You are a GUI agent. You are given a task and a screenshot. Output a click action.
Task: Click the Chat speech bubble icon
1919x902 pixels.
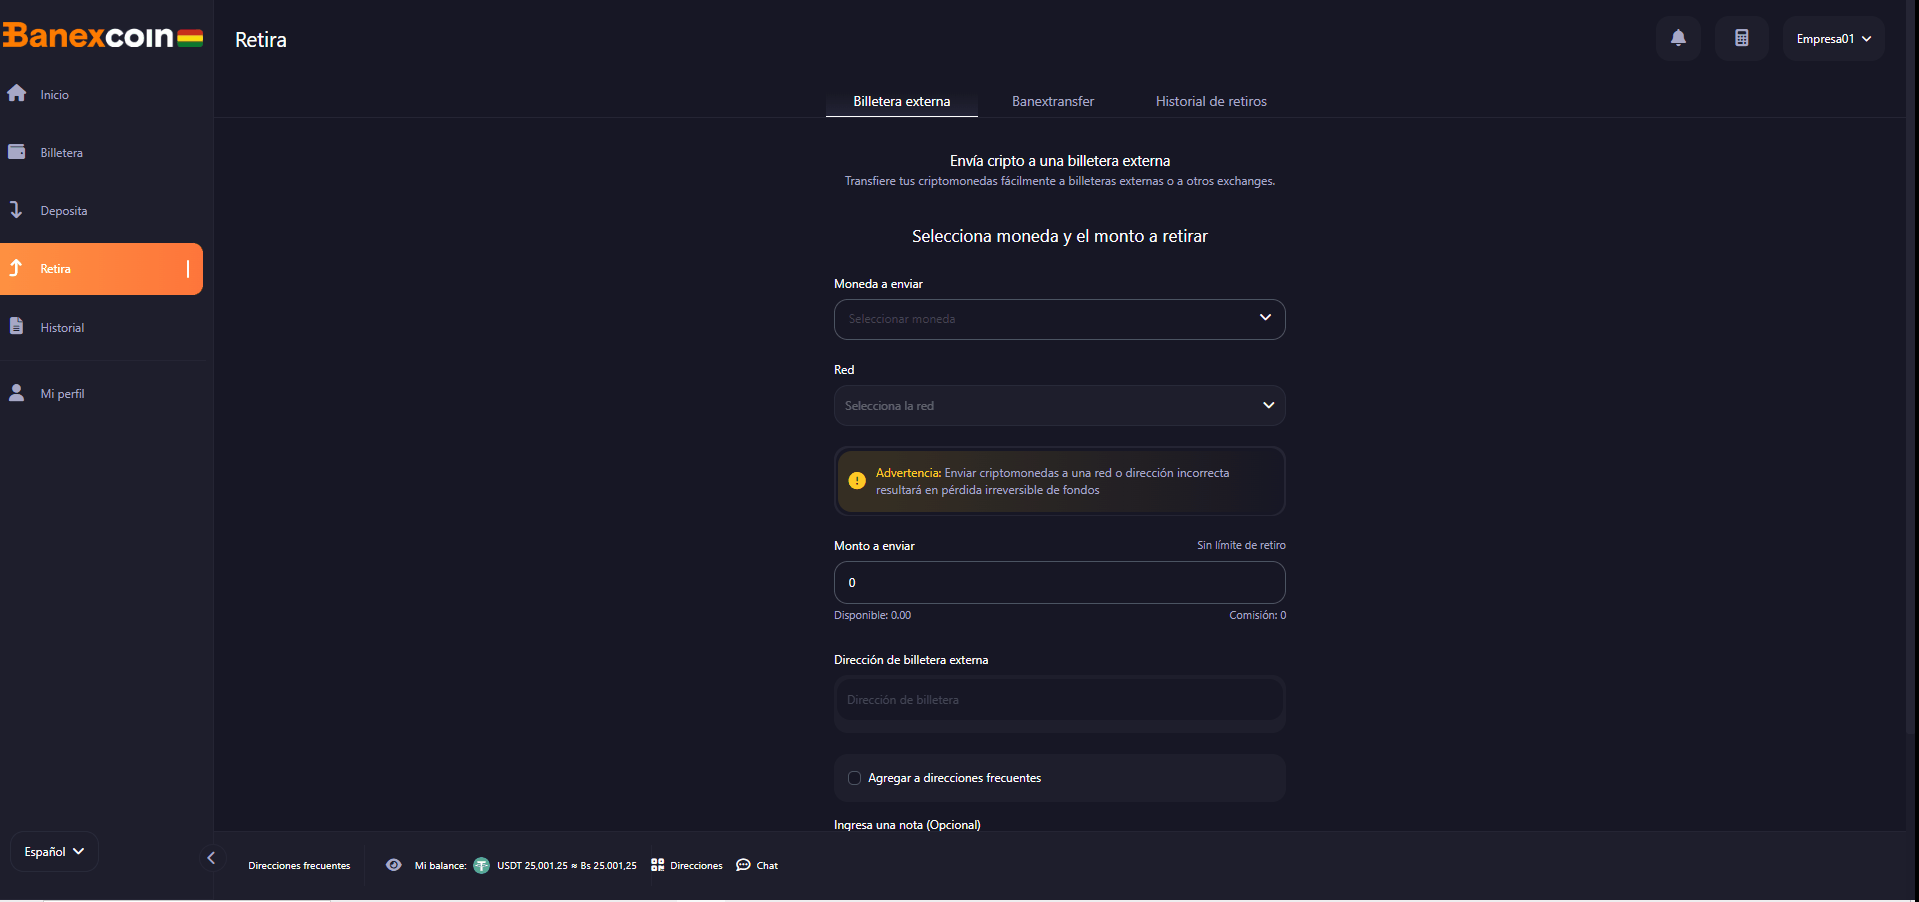coord(743,865)
